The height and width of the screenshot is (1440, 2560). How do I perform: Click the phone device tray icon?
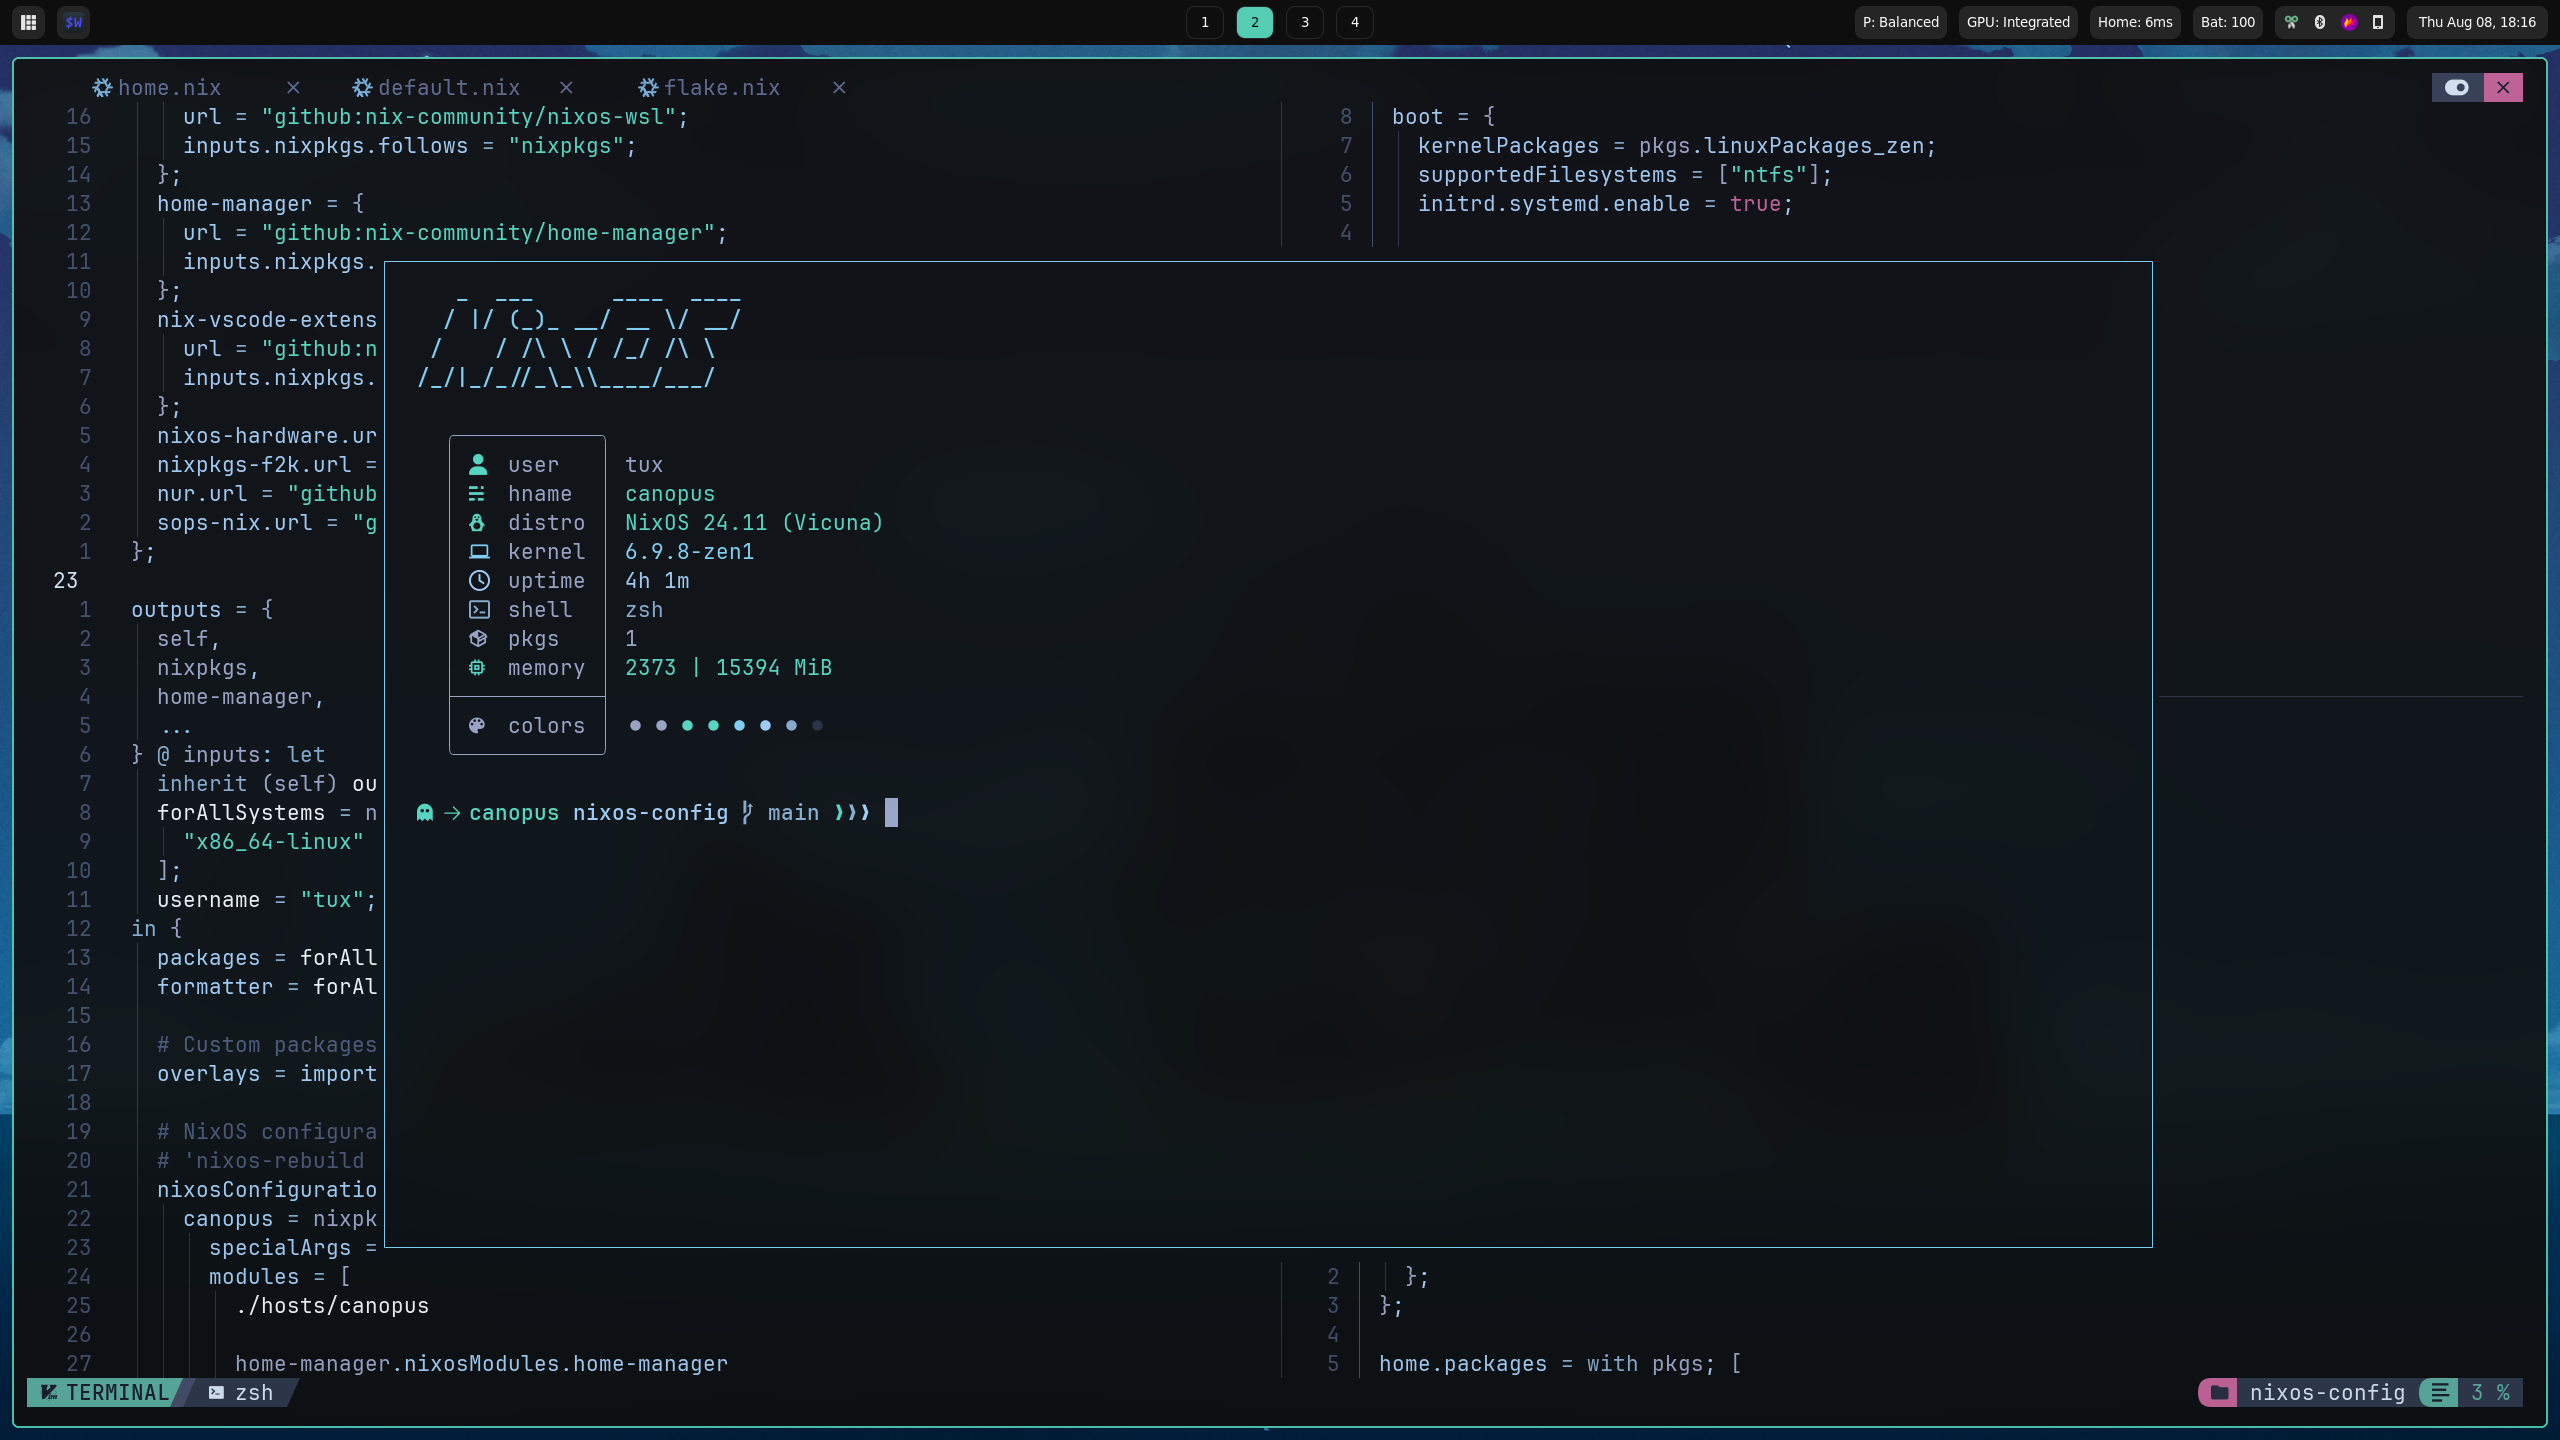[2378, 22]
